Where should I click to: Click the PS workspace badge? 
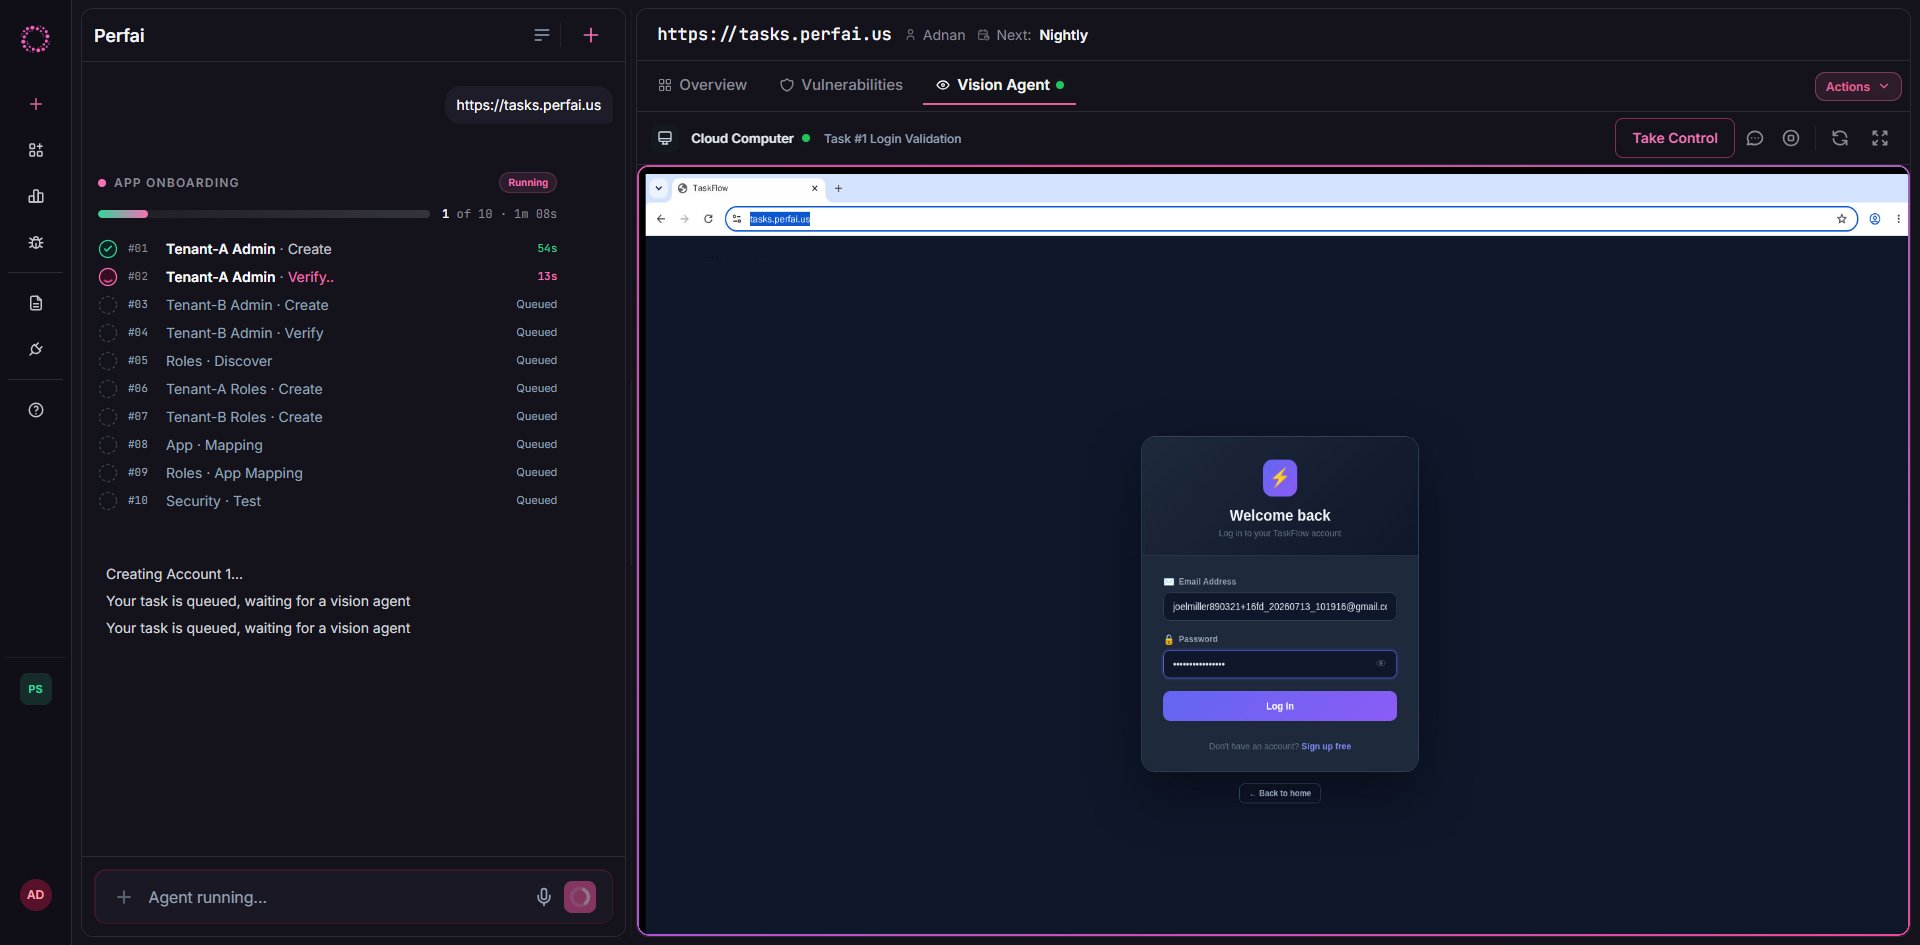(x=36, y=689)
